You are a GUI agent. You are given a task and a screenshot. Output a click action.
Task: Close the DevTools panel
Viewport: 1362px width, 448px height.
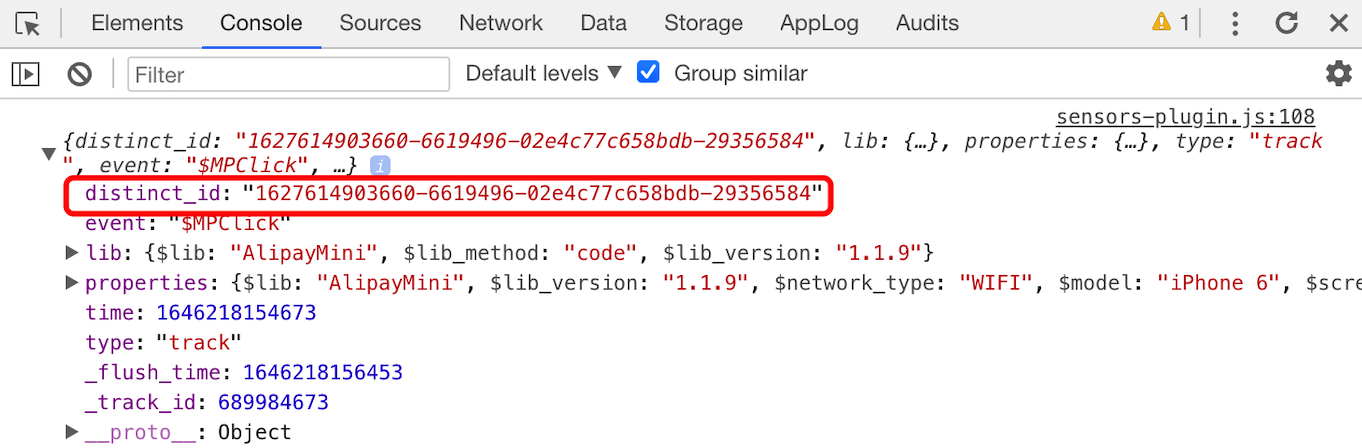point(1338,23)
